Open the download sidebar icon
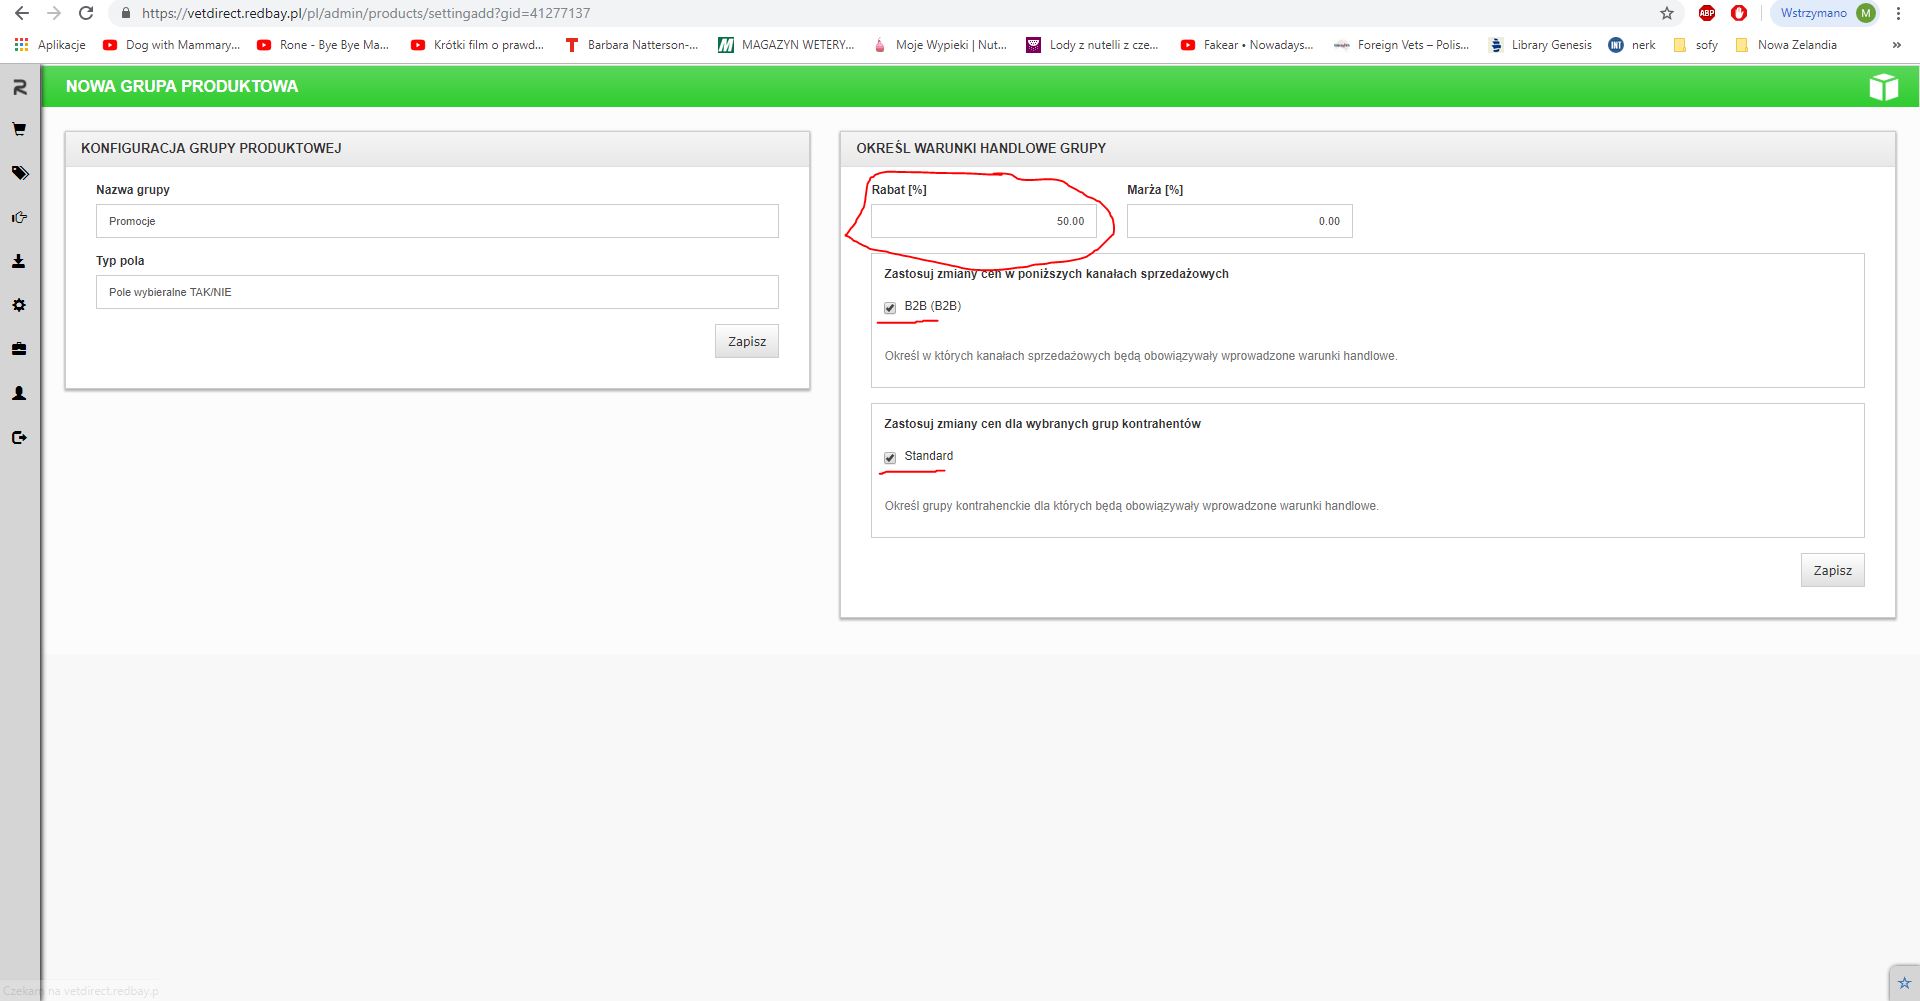The height and width of the screenshot is (1001, 1920). point(19,261)
